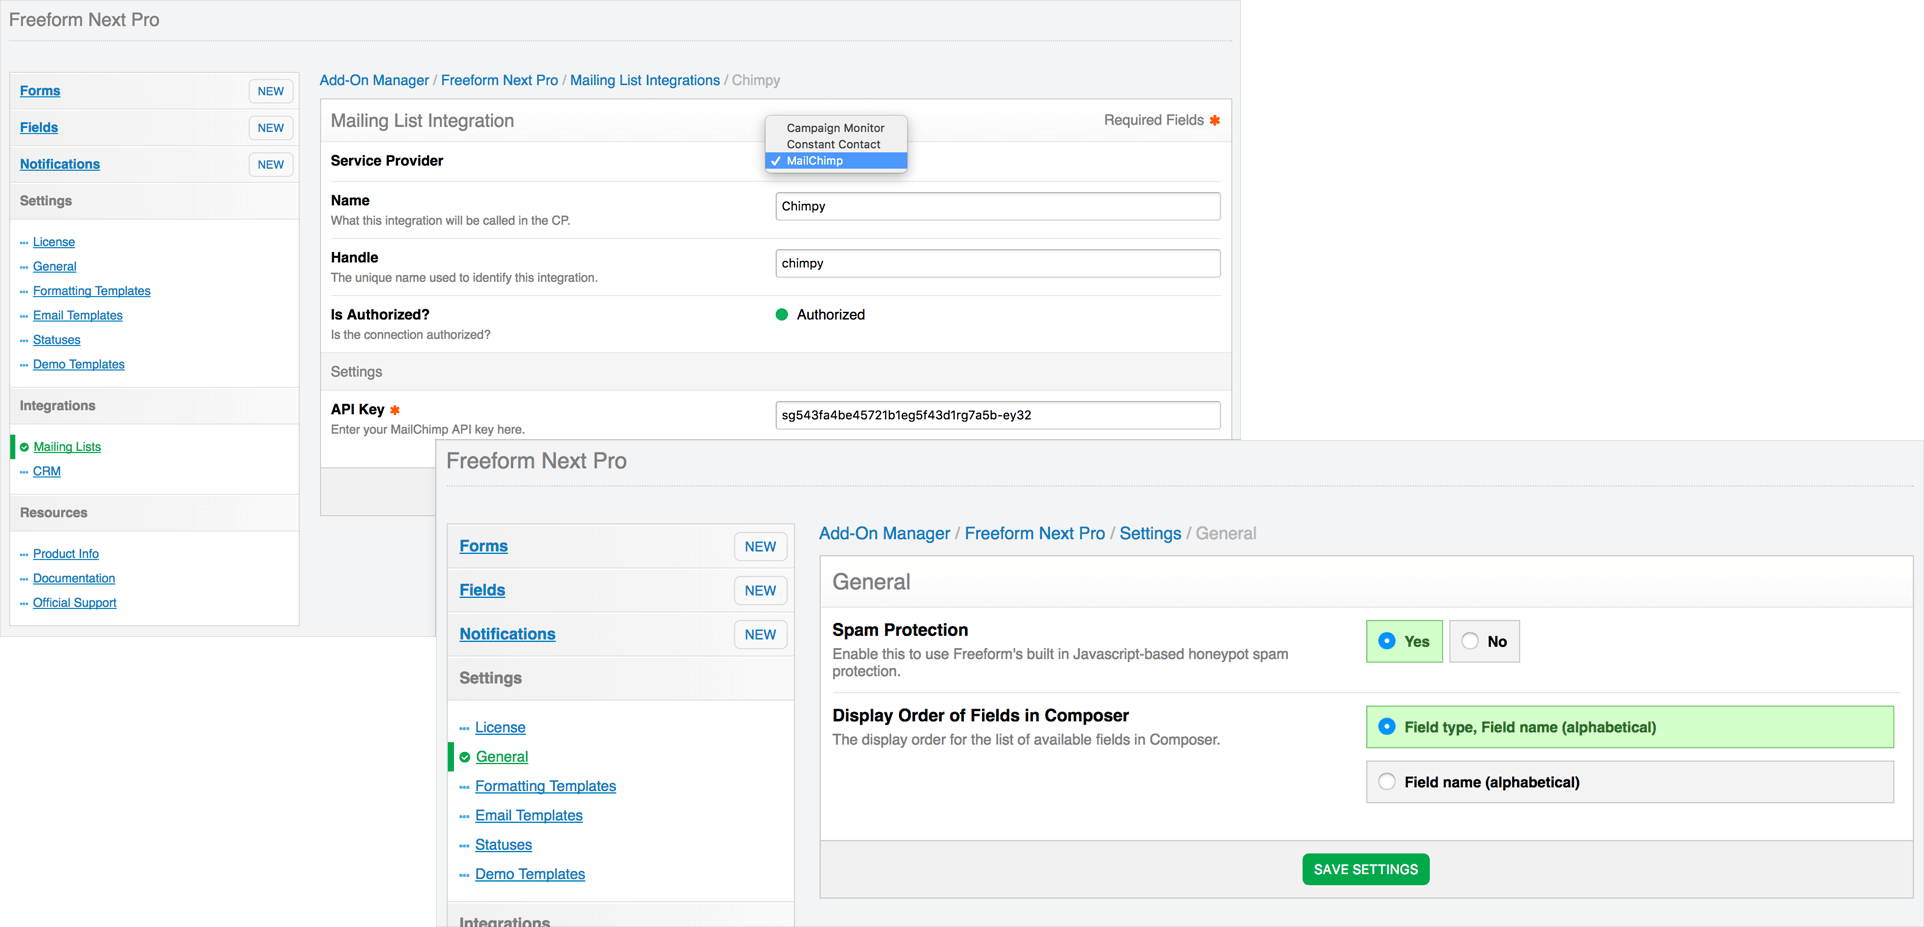Choose Campaign Monitor in provider dropdown
The height and width of the screenshot is (927, 1924).
pos(836,128)
